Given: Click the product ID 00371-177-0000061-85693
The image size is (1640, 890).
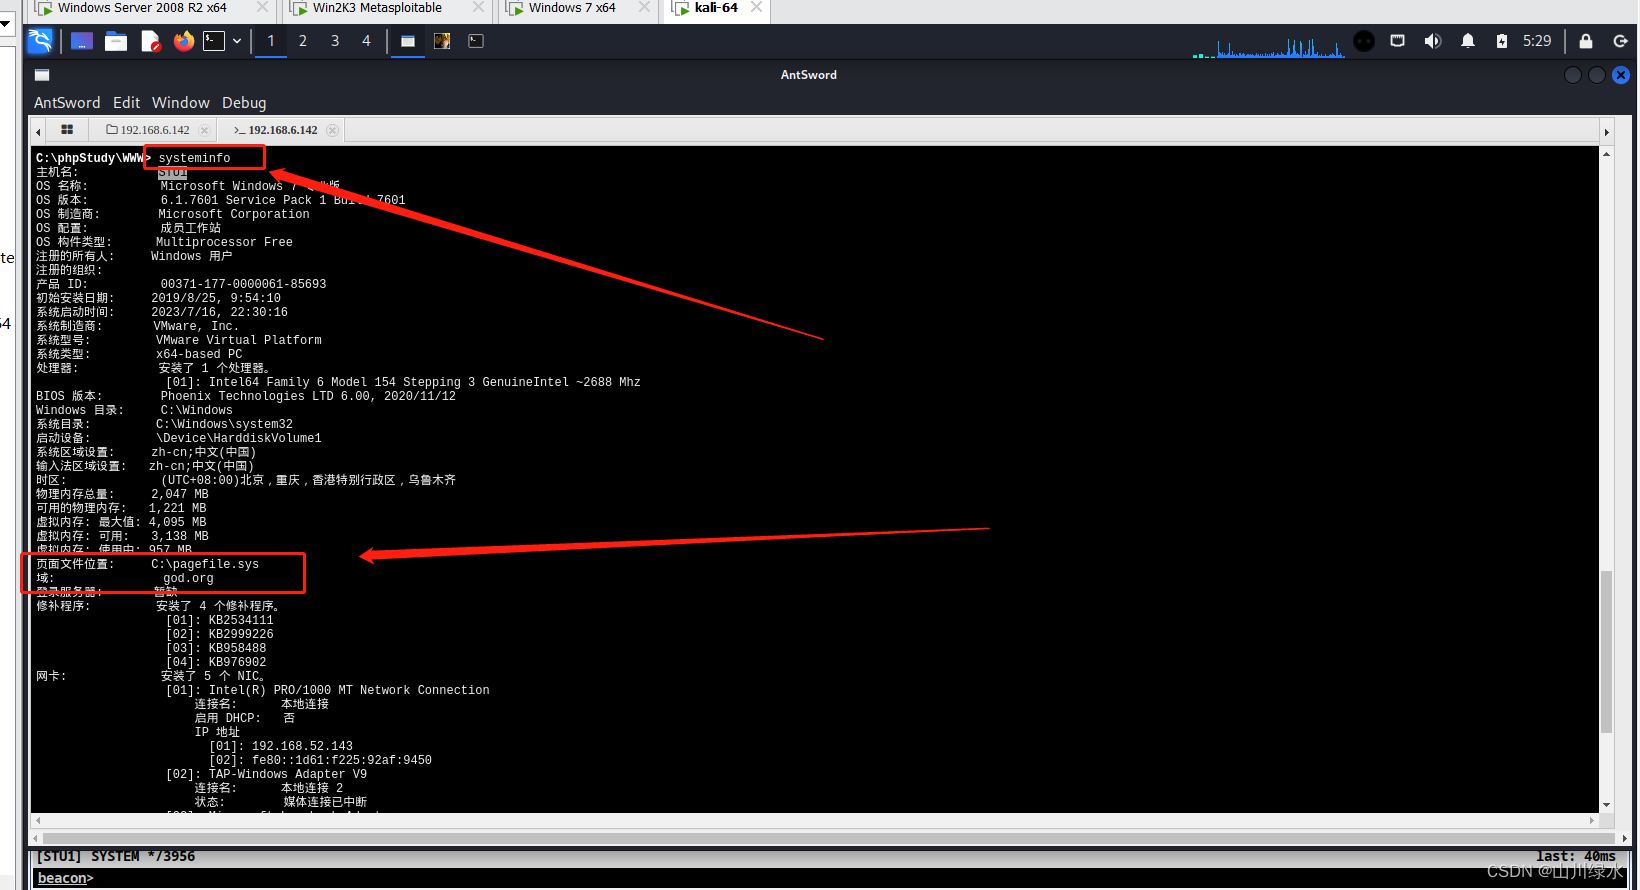Looking at the screenshot, I should point(244,284).
